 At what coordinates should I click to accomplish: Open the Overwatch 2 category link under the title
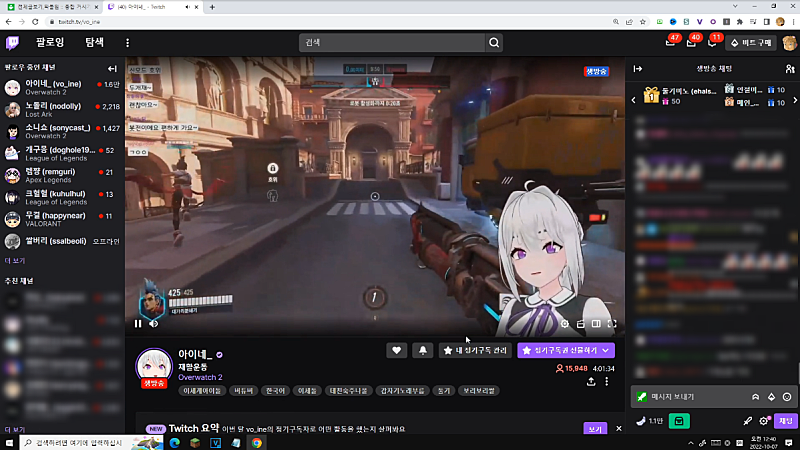[x=200, y=378]
